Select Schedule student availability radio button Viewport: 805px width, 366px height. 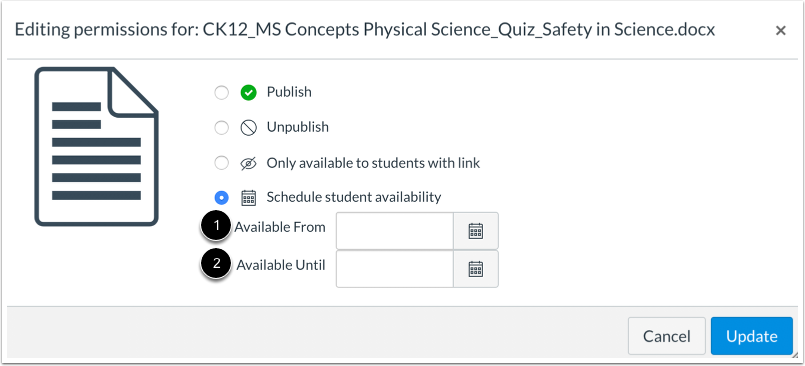[221, 198]
